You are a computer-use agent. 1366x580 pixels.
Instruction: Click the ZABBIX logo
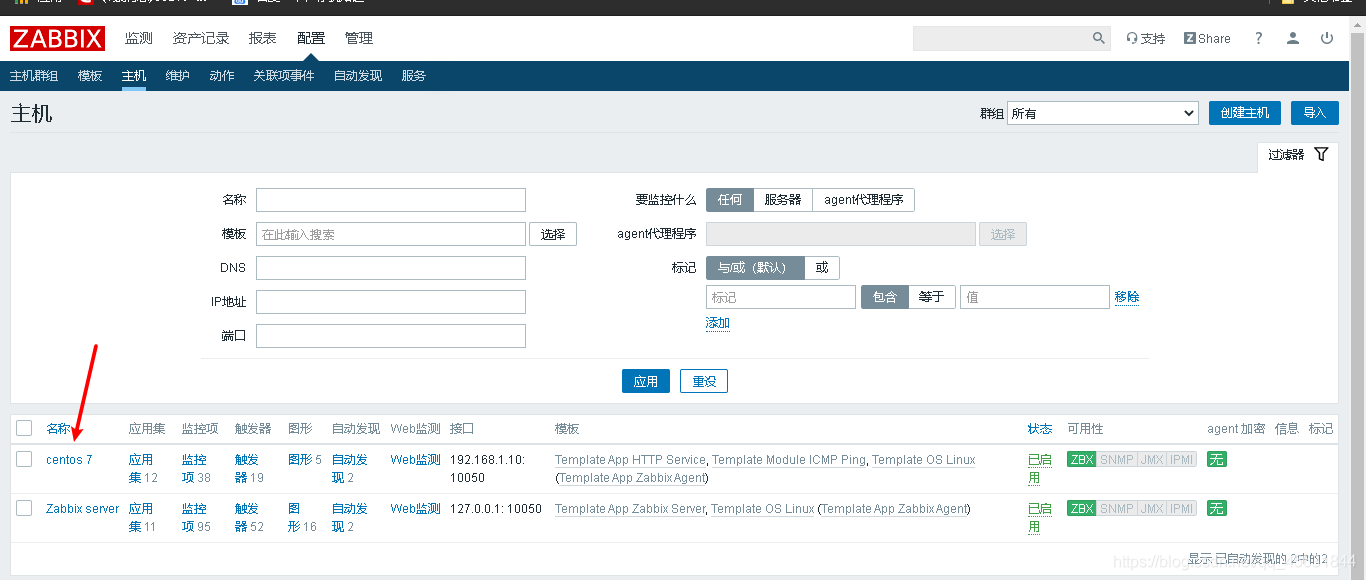click(x=57, y=38)
